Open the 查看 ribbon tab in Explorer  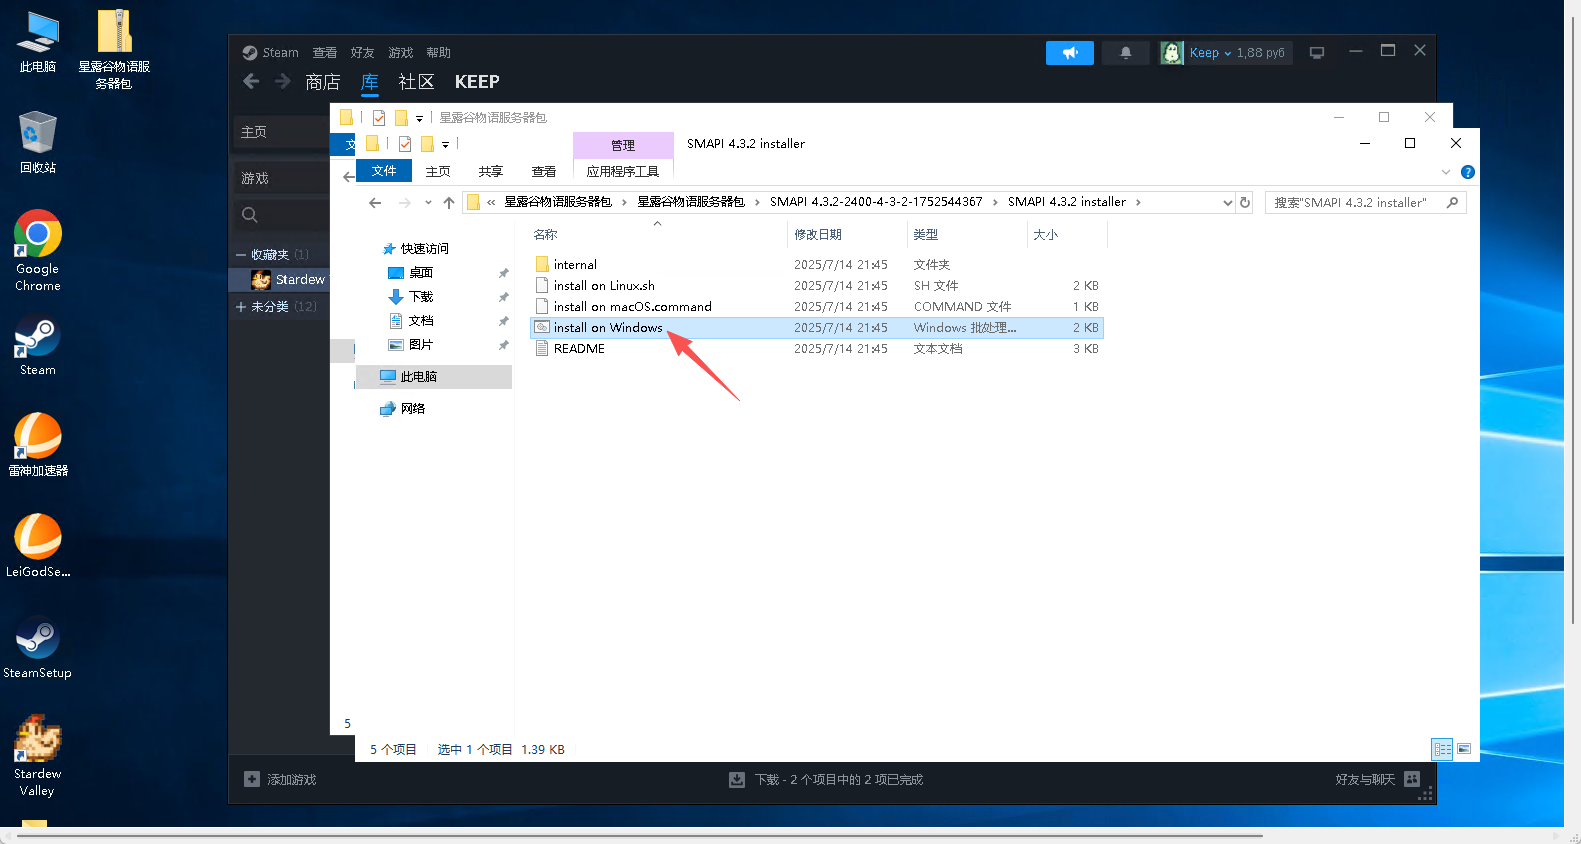[543, 172]
